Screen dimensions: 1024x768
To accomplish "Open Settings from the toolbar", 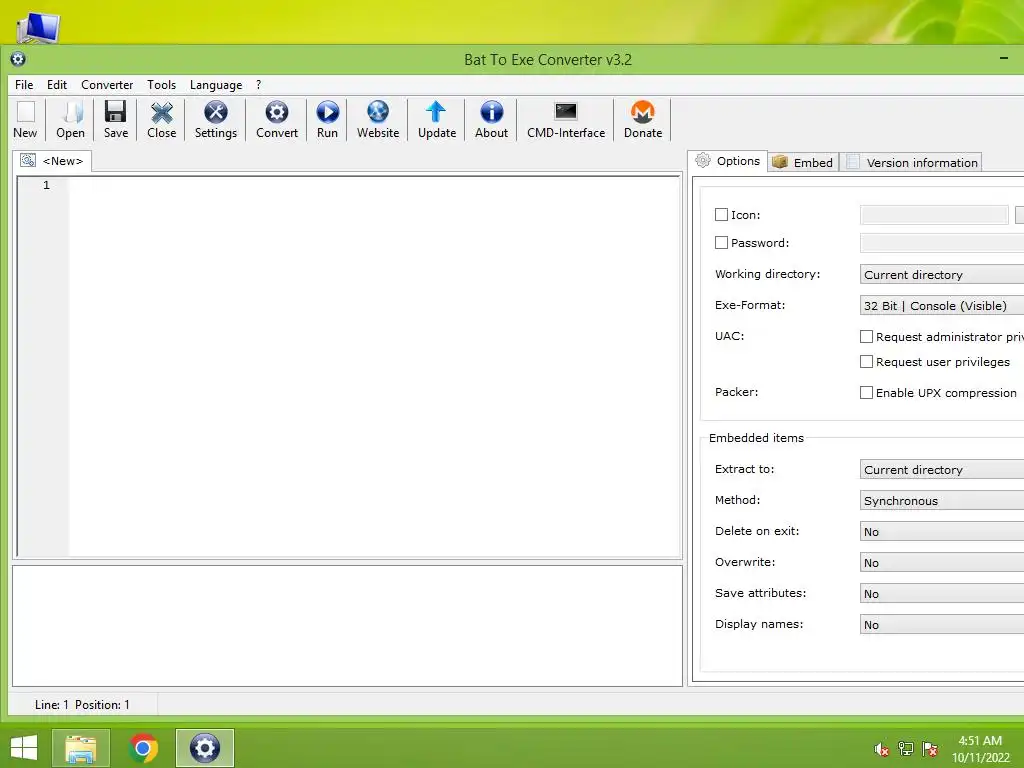I will [x=216, y=120].
